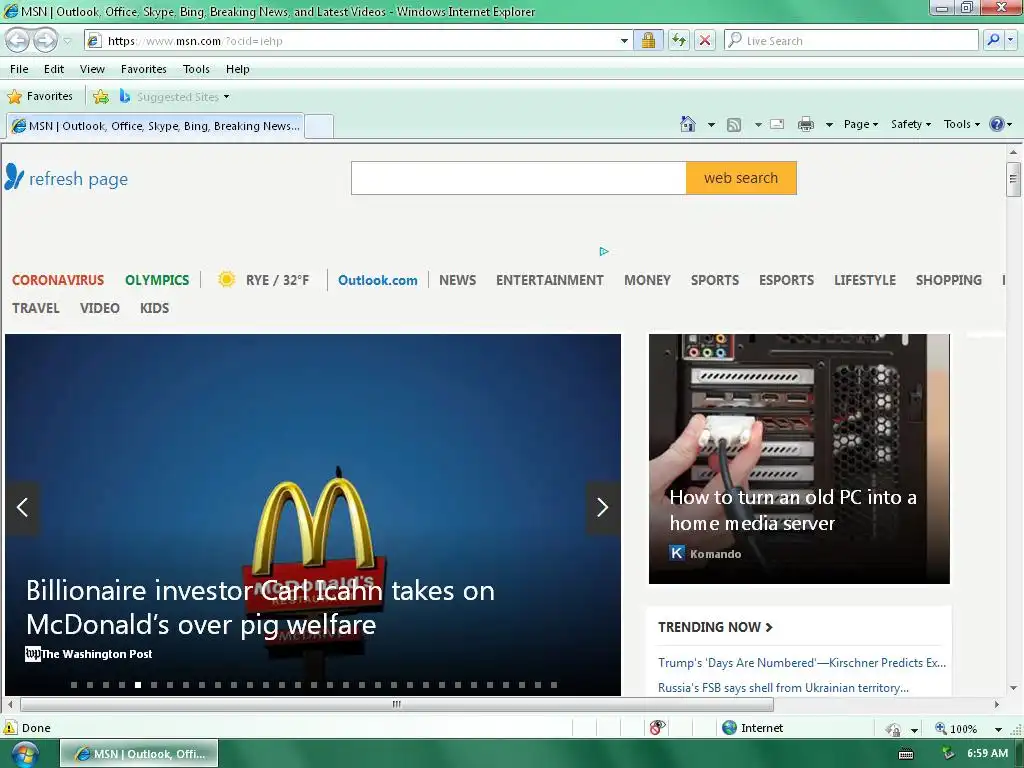Open the View menu

(92, 69)
